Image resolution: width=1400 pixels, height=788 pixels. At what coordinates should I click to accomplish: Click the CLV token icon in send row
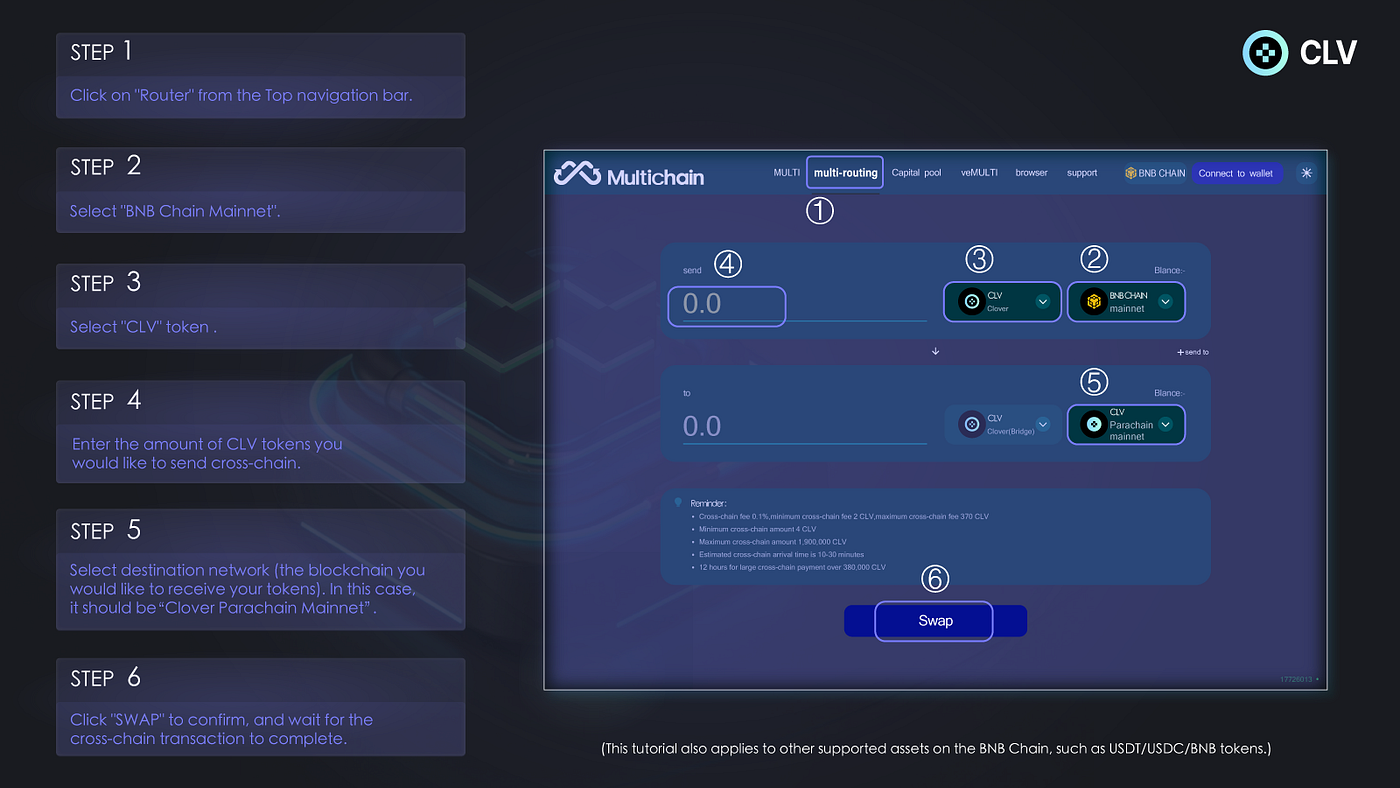971,302
